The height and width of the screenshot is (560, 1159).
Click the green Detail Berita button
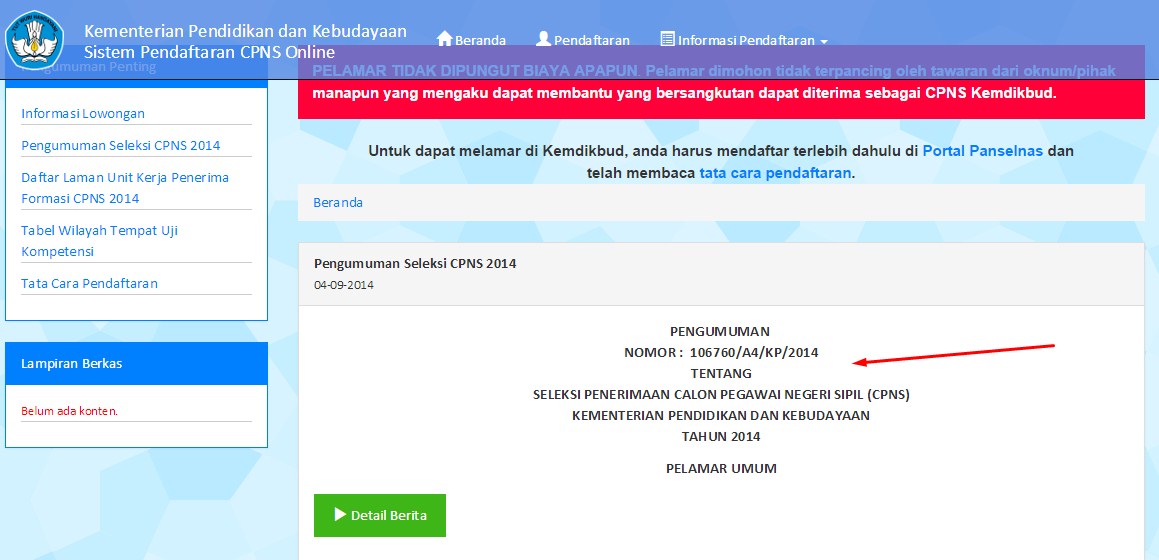380,516
